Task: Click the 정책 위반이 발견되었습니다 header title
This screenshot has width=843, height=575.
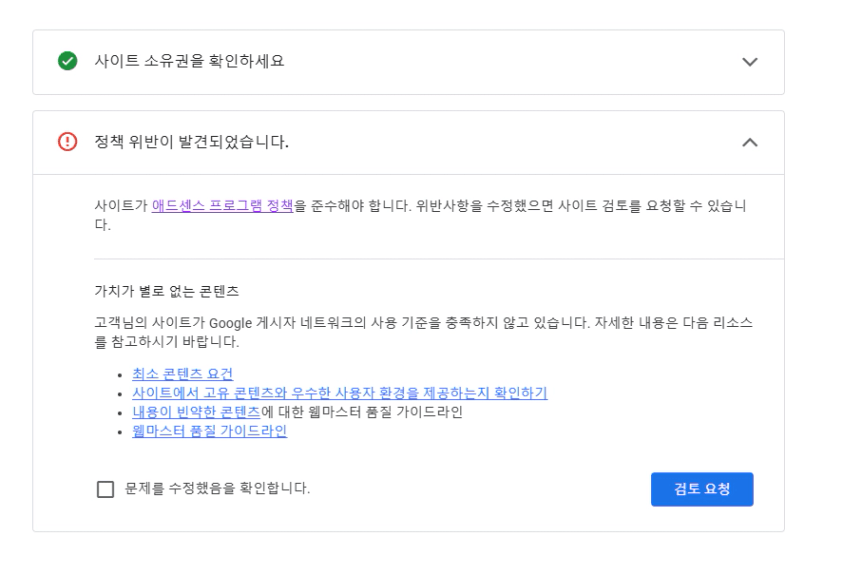Action: [191, 143]
